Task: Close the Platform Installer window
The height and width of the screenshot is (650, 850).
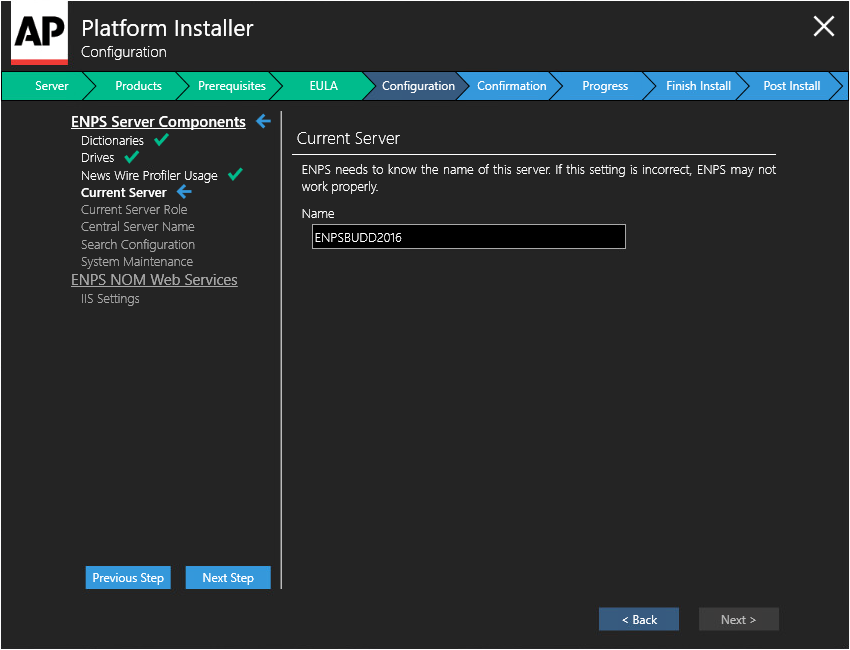Action: click(x=823, y=26)
